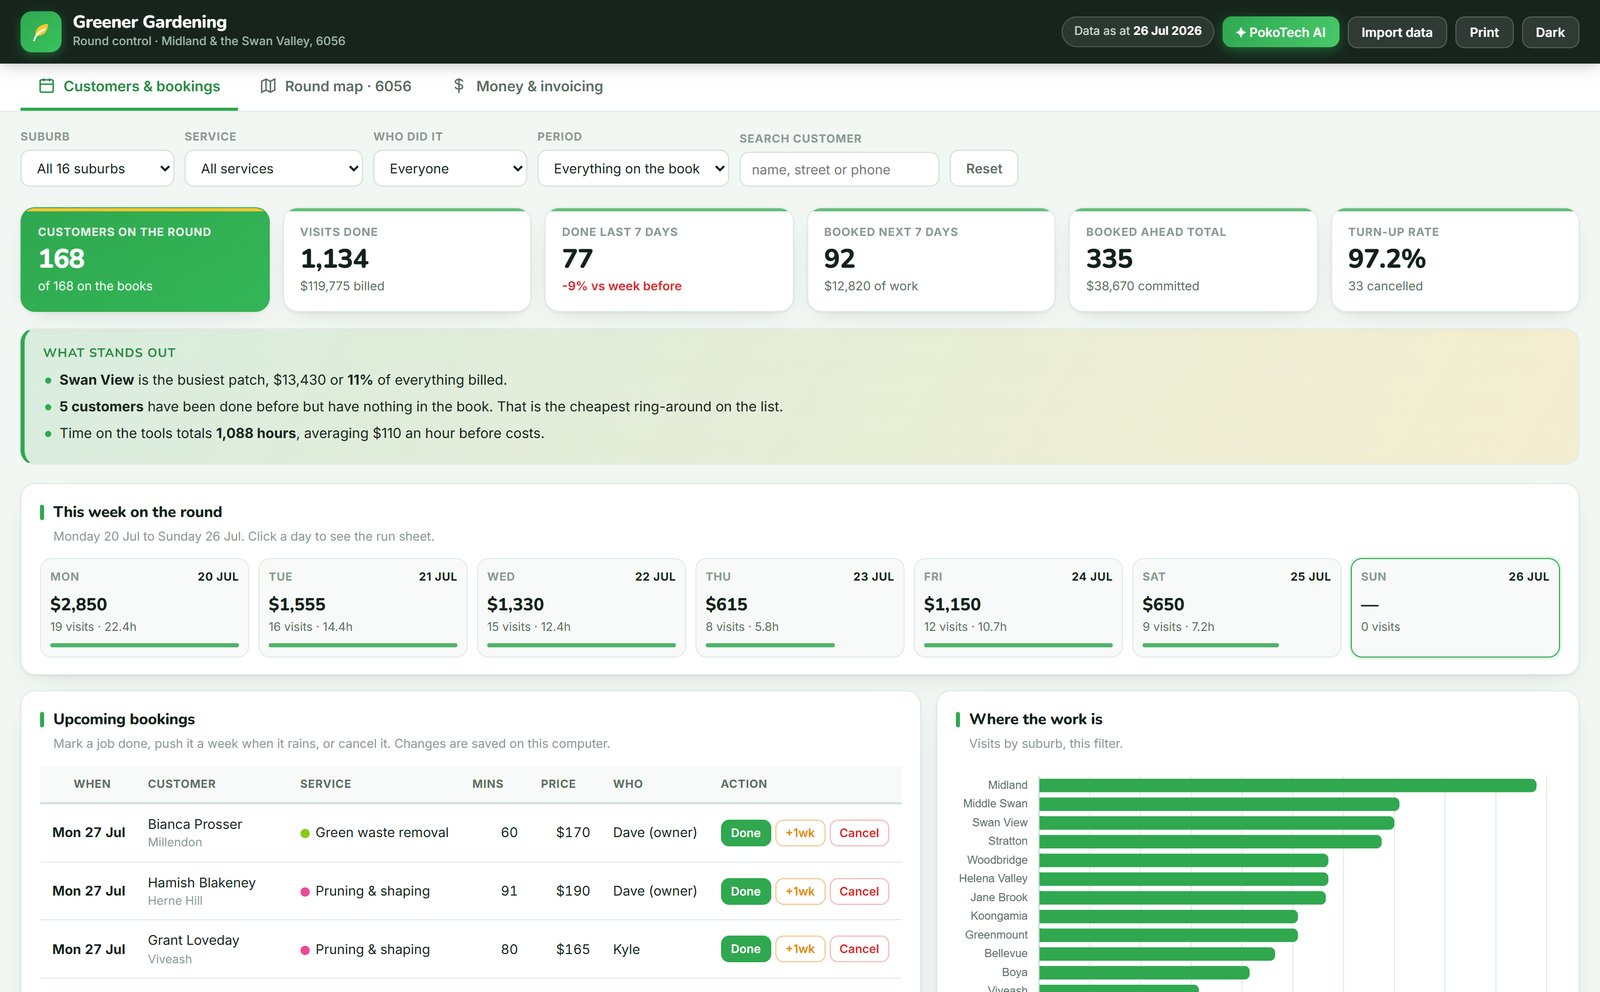This screenshot has height=992, width=1600.
Task: Click the calendar icon on Customers & bookings tab
Action: [x=46, y=86]
